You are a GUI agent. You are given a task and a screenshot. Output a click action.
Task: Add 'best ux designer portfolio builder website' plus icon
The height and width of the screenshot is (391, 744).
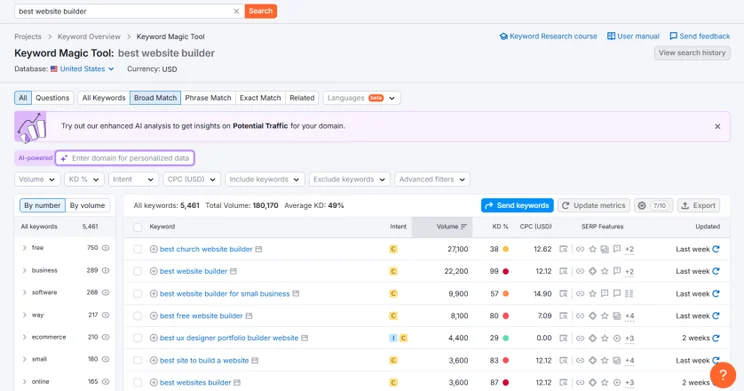[154, 338]
